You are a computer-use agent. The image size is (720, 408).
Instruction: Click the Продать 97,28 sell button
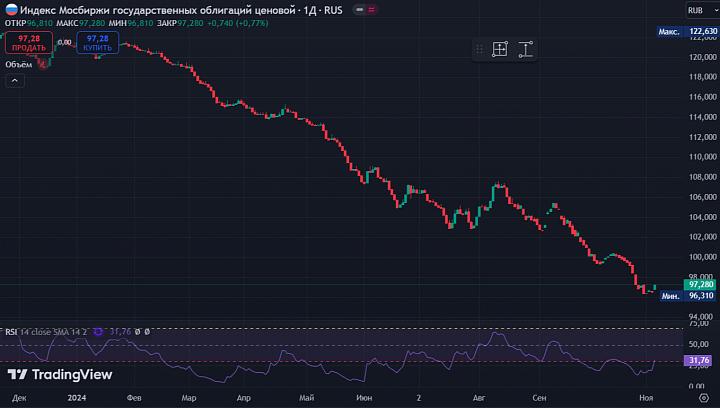[29, 43]
